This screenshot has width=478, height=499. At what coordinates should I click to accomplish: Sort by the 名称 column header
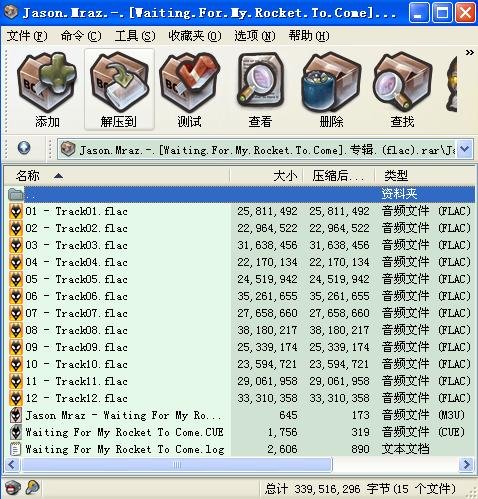pyautogui.click(x=117, y=175)
